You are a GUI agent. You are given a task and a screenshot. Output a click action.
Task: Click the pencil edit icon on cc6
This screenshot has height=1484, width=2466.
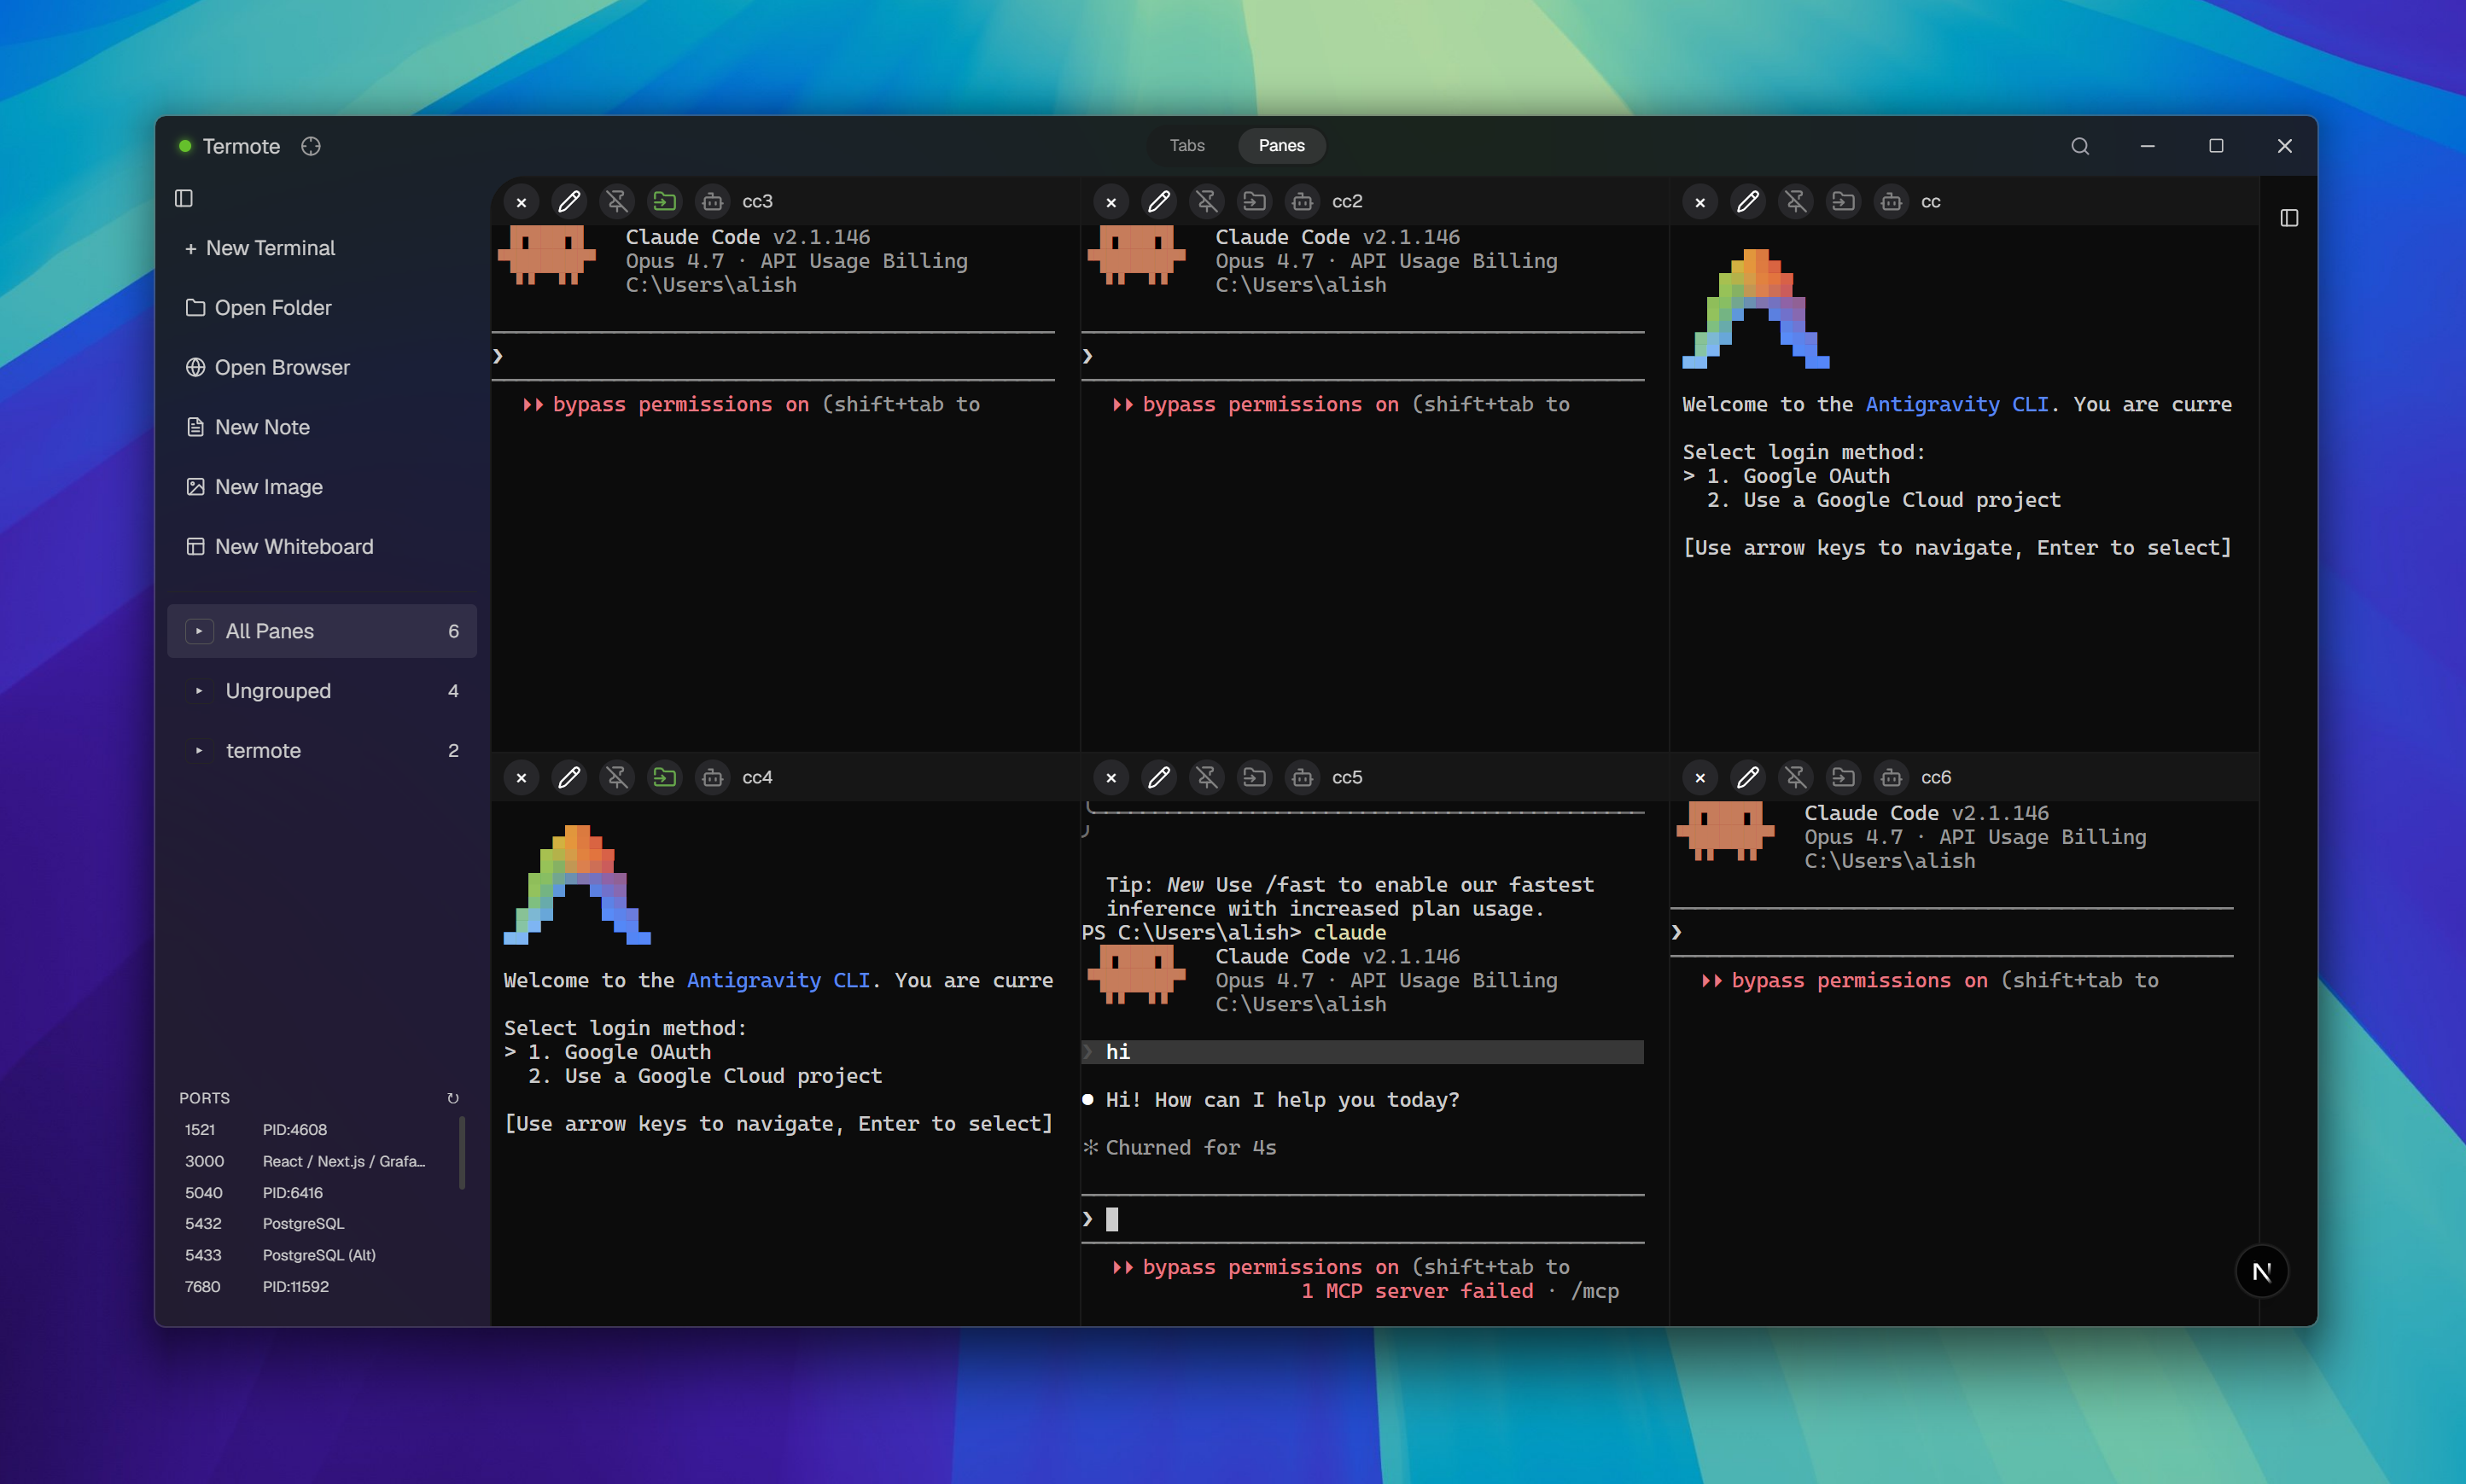pos(1748,777)
